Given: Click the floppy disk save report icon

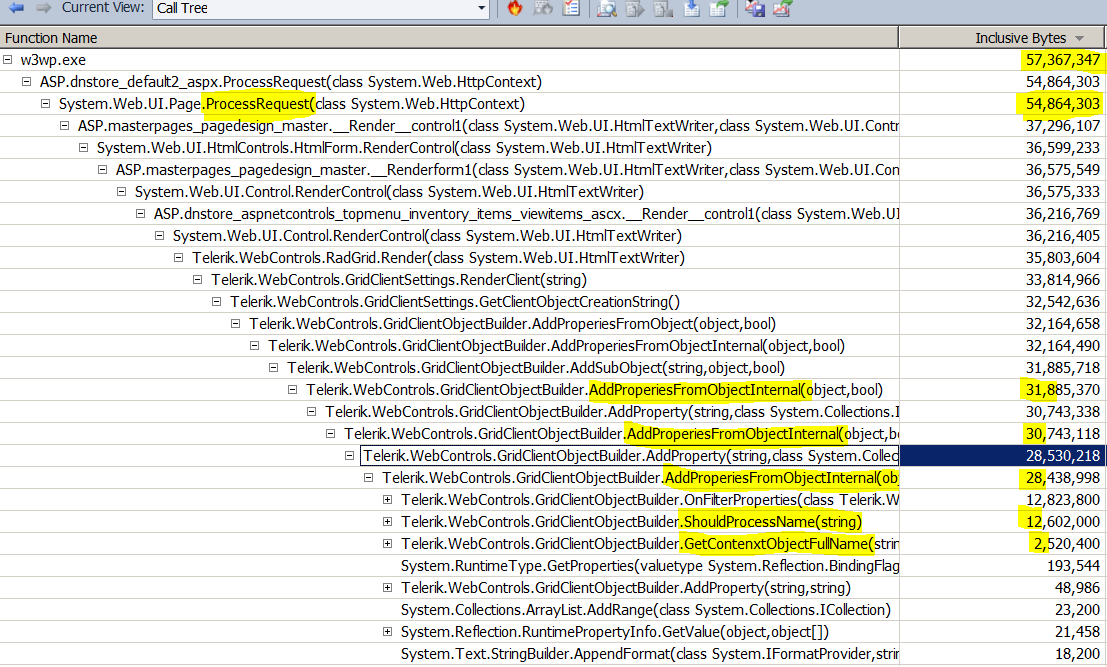Looking at the screenshot, I should coord(755,8).
